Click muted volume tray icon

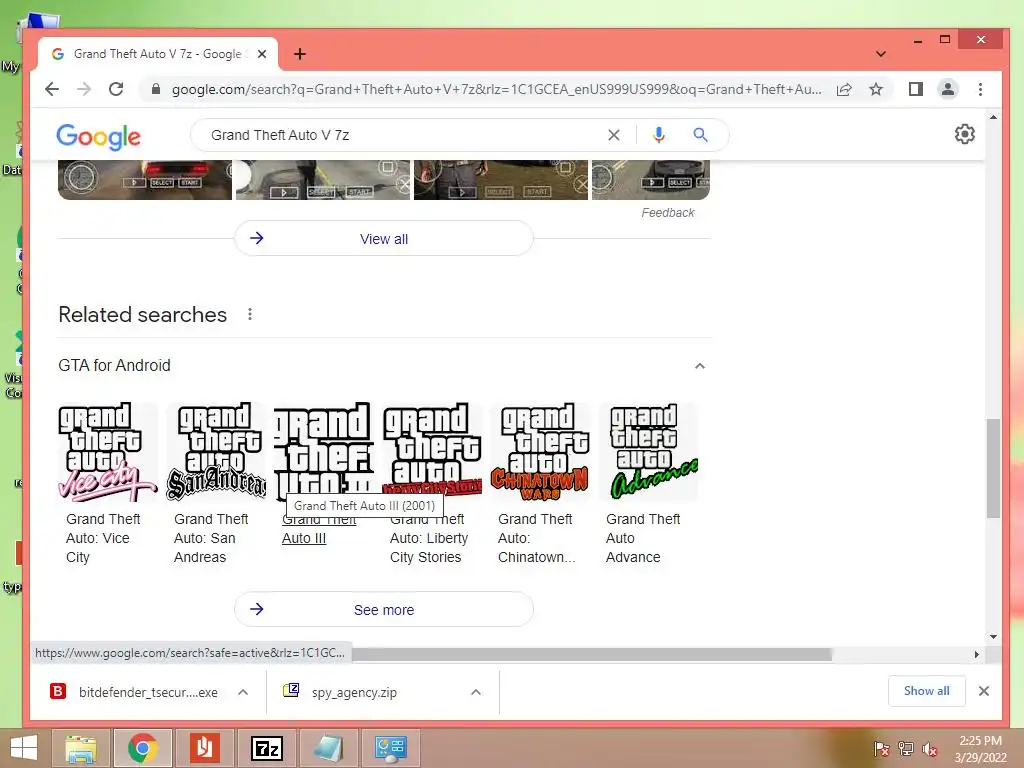pos(930,749)
